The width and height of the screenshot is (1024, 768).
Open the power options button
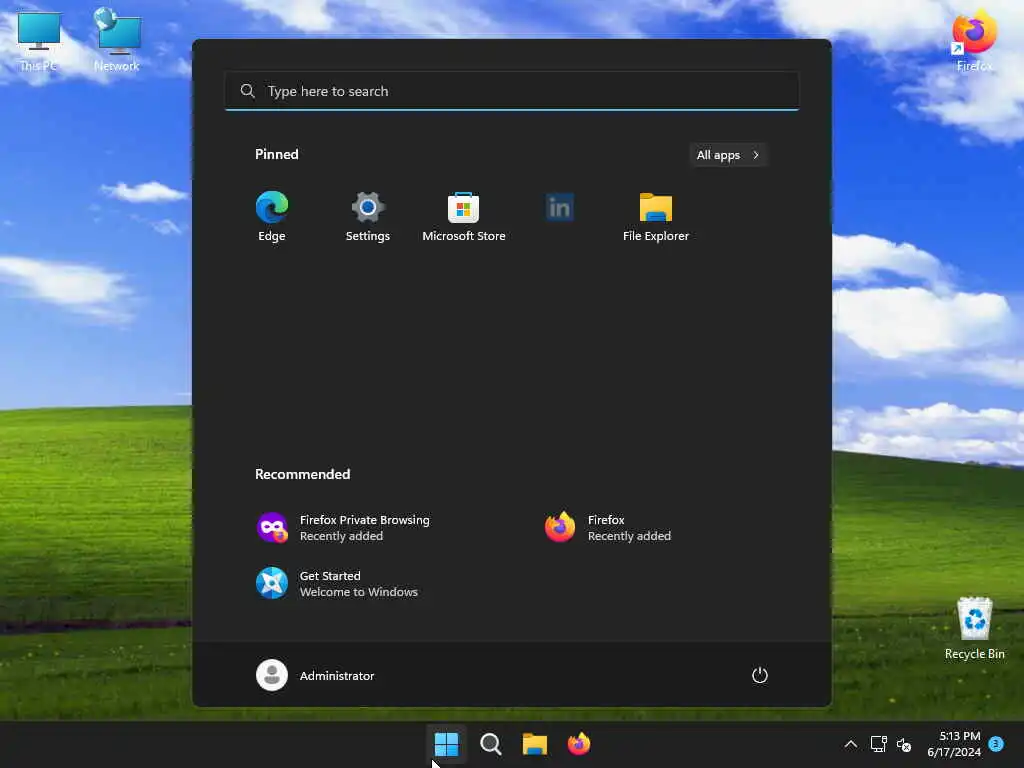coord(760,675)
